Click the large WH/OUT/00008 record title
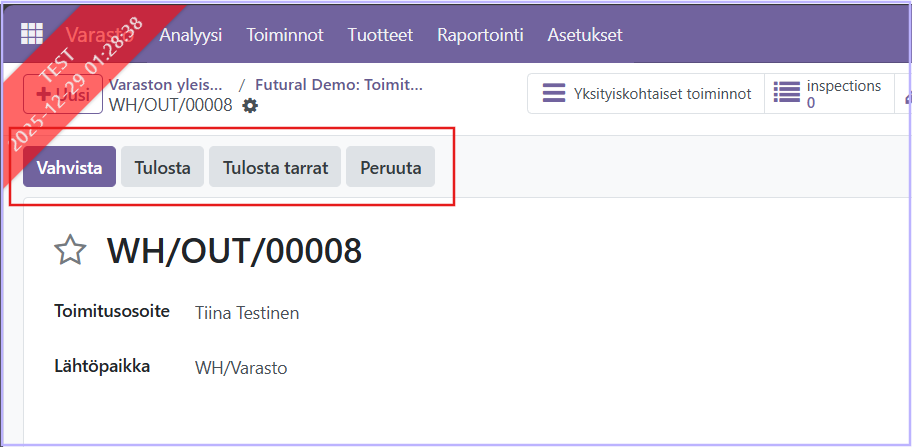 [x=234, y=251]
